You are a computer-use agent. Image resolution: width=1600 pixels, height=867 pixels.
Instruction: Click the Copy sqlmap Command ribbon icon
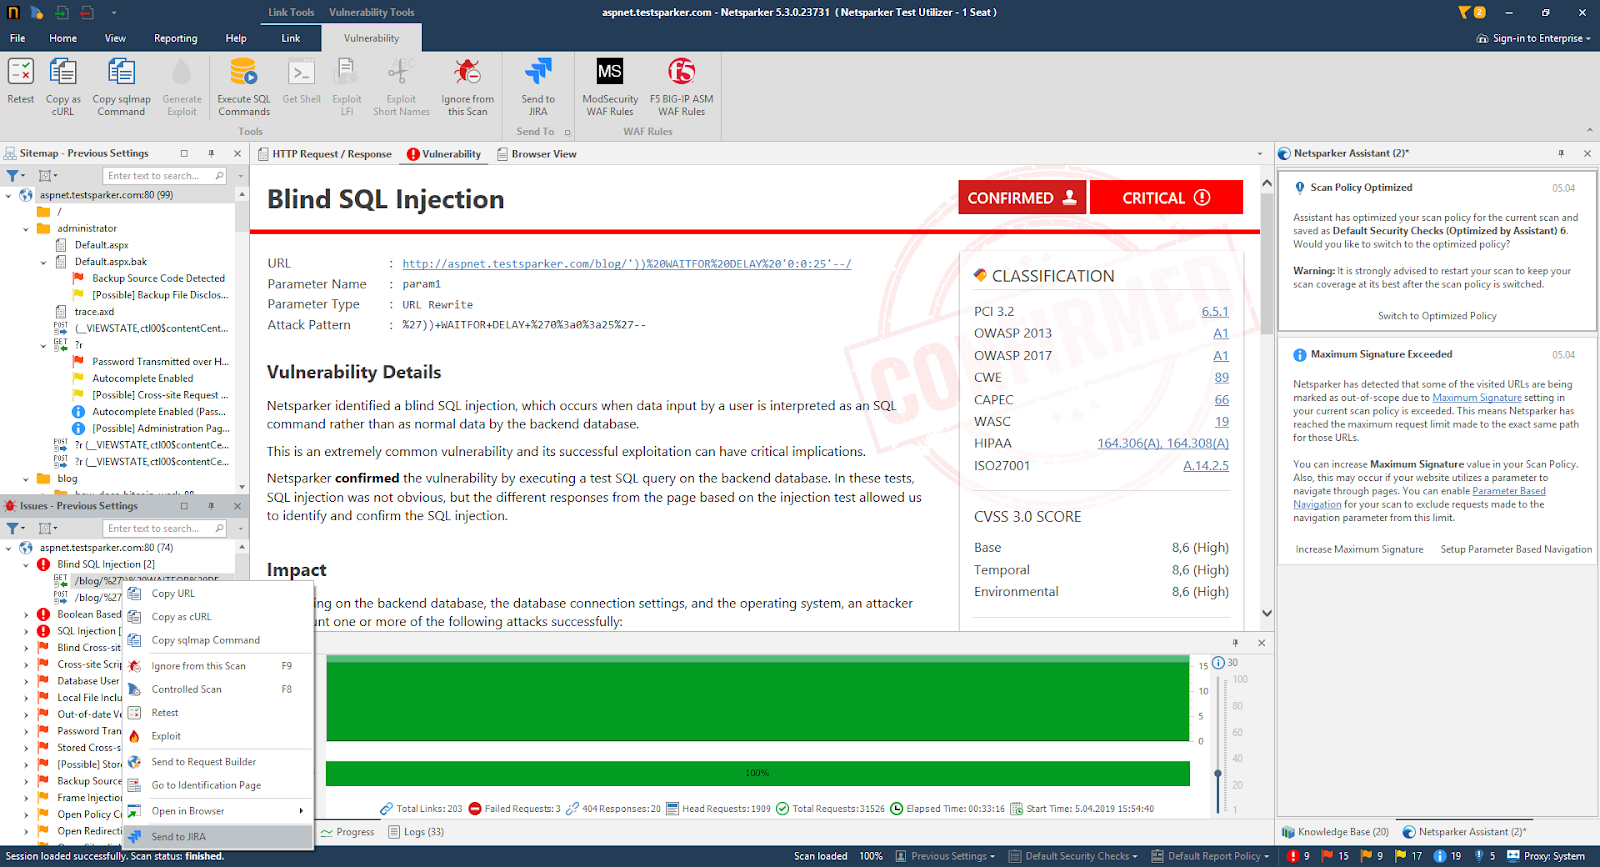121,73
